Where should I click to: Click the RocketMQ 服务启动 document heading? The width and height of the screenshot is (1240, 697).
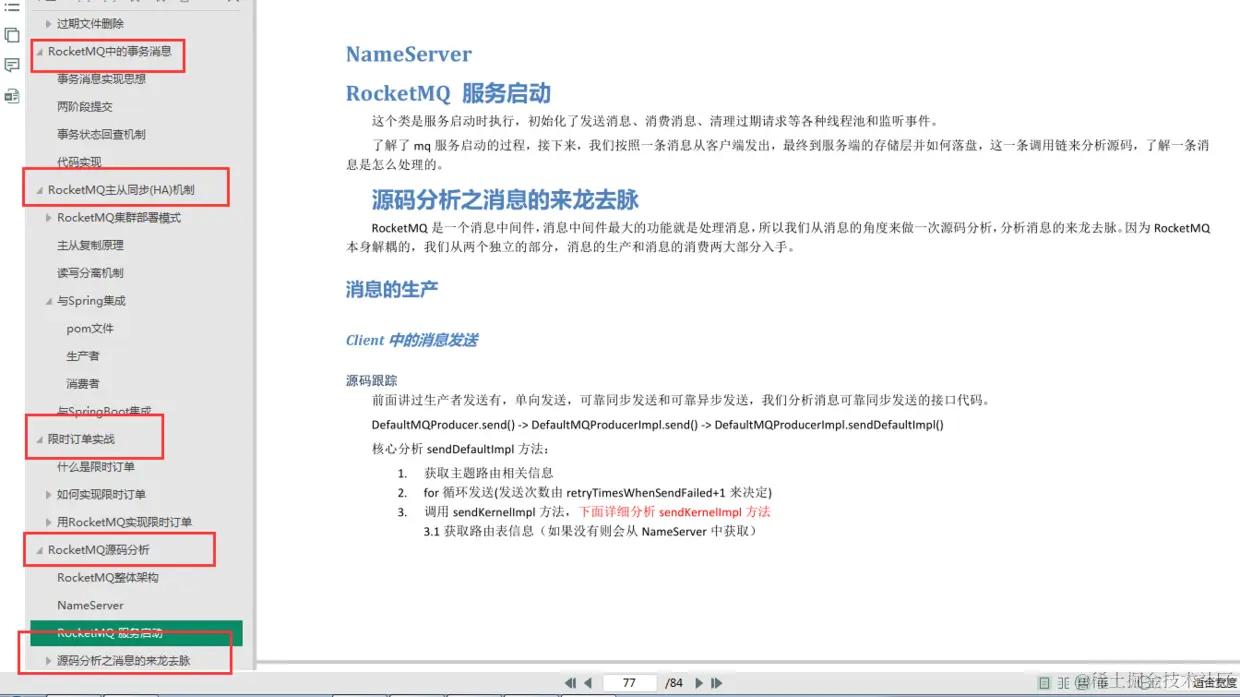tap(448, 94)
